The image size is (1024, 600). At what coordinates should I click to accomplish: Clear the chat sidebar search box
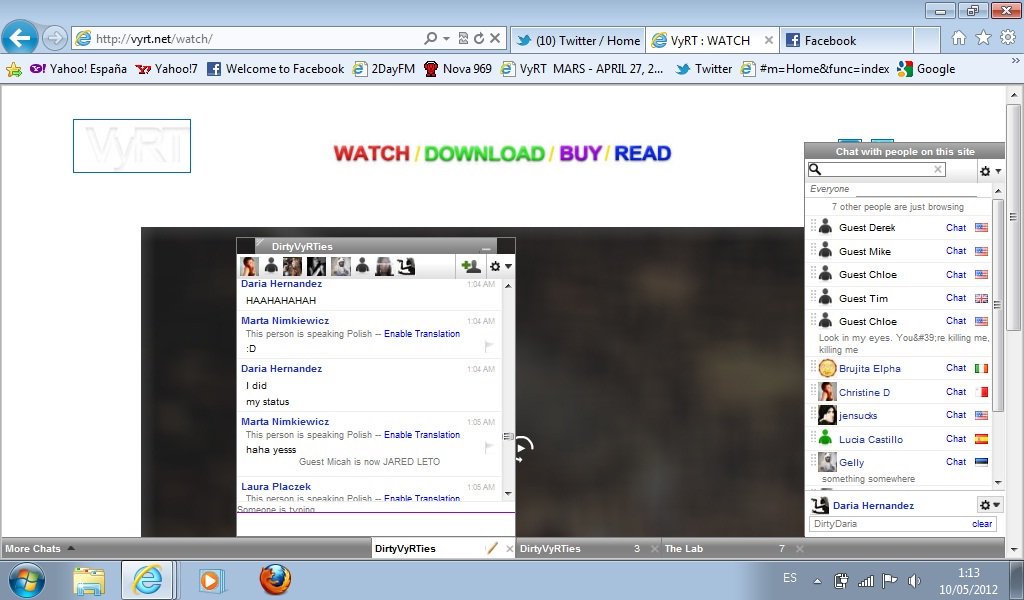[x=938, y=169]
